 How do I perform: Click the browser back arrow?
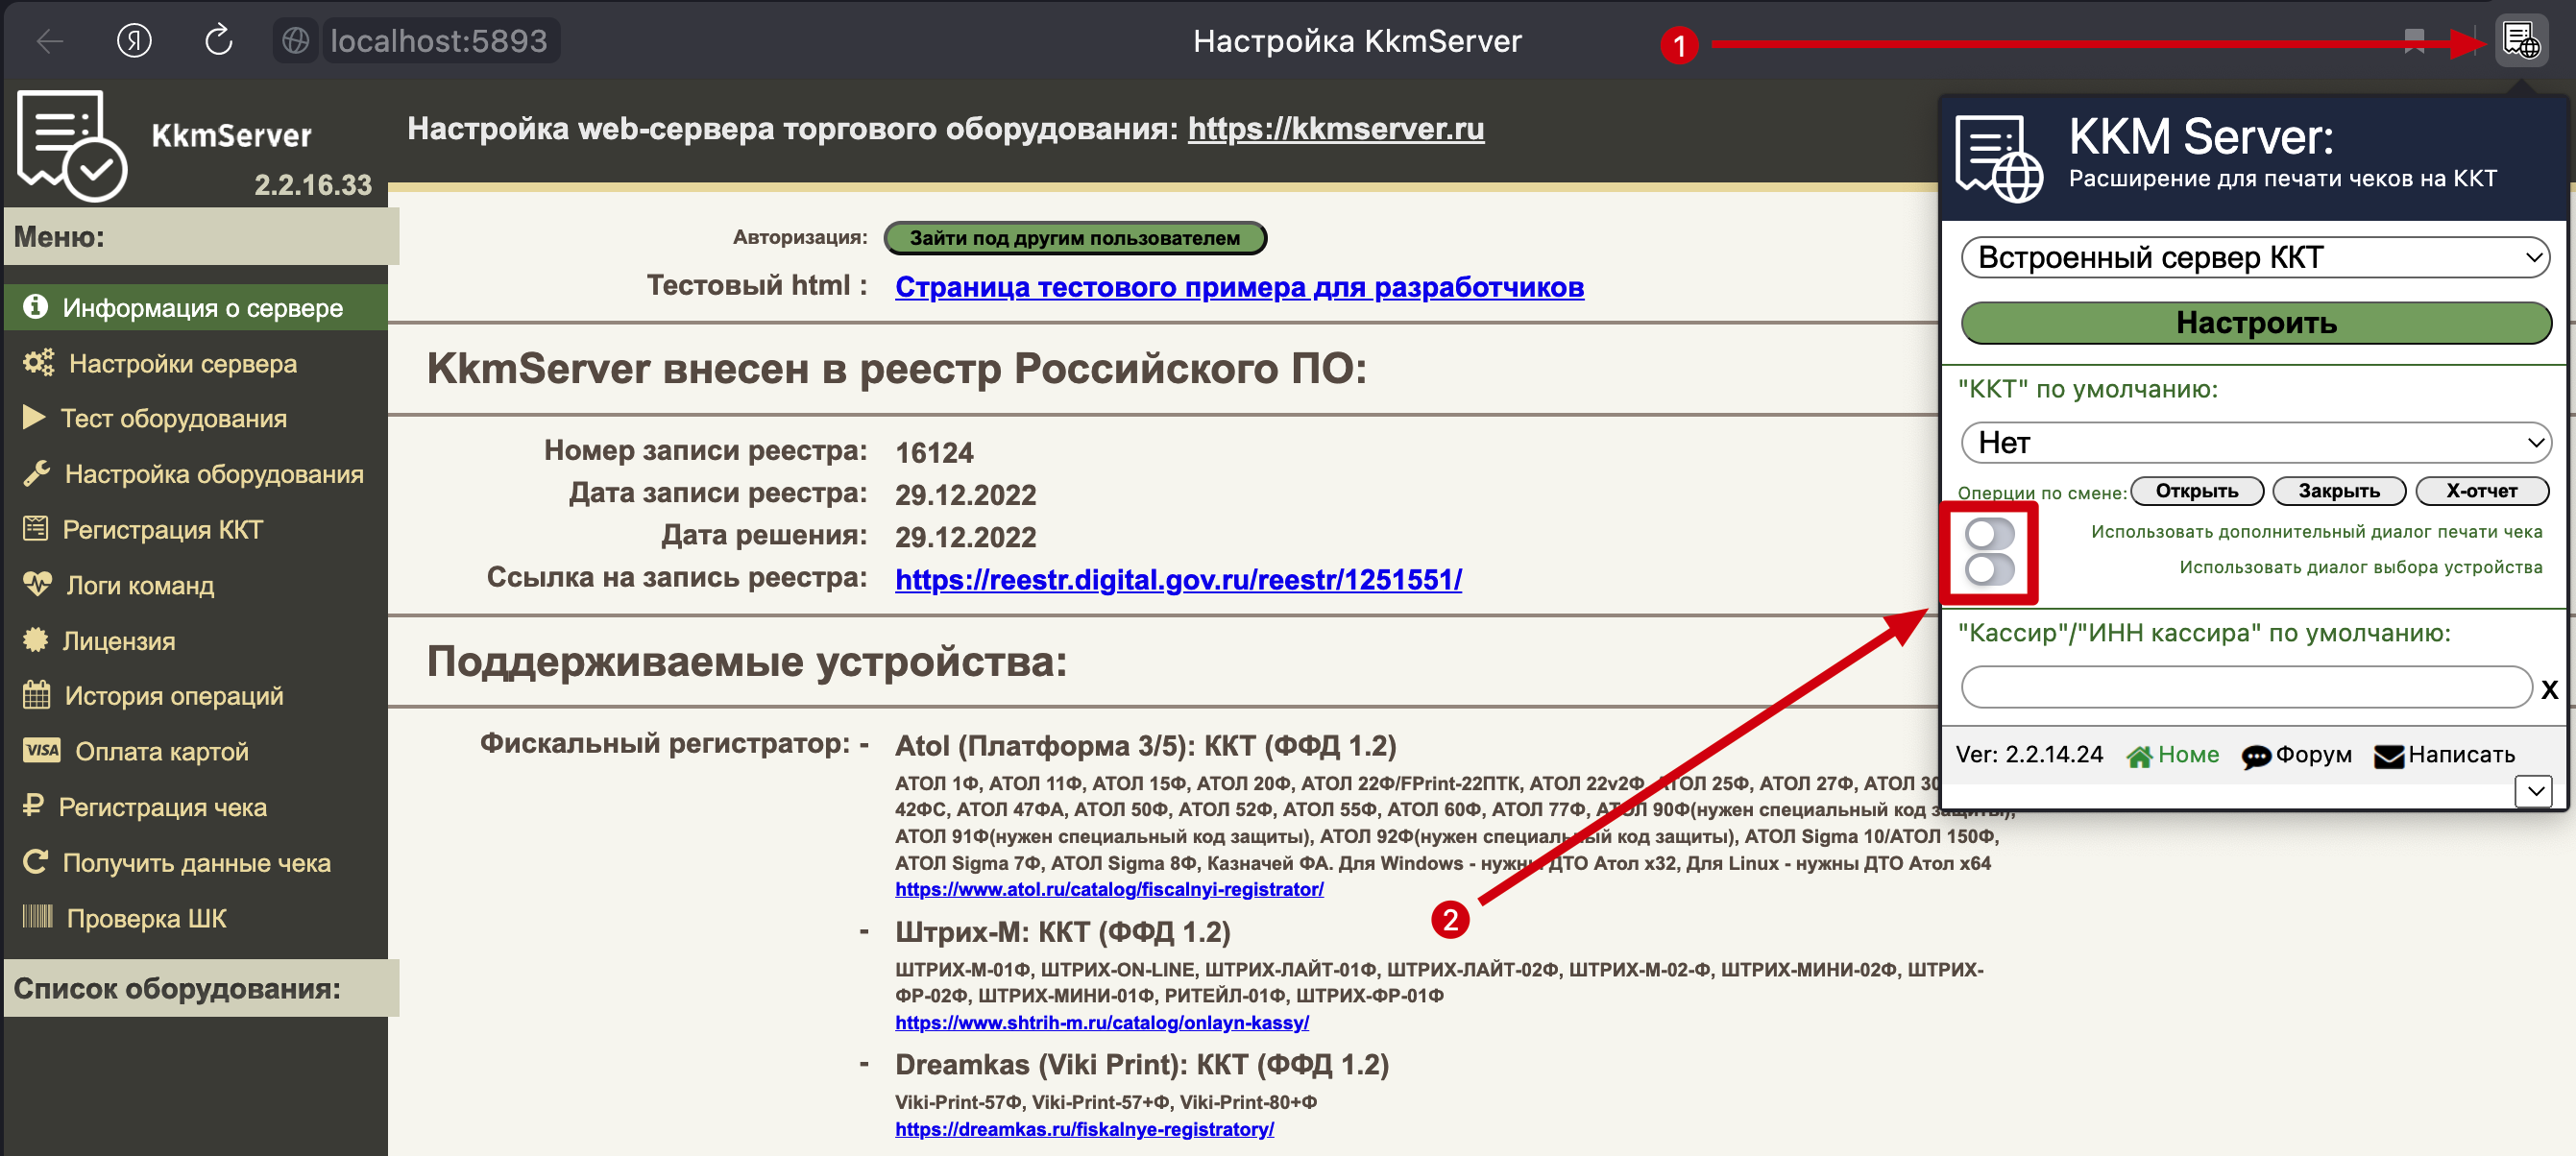(50, 41)
